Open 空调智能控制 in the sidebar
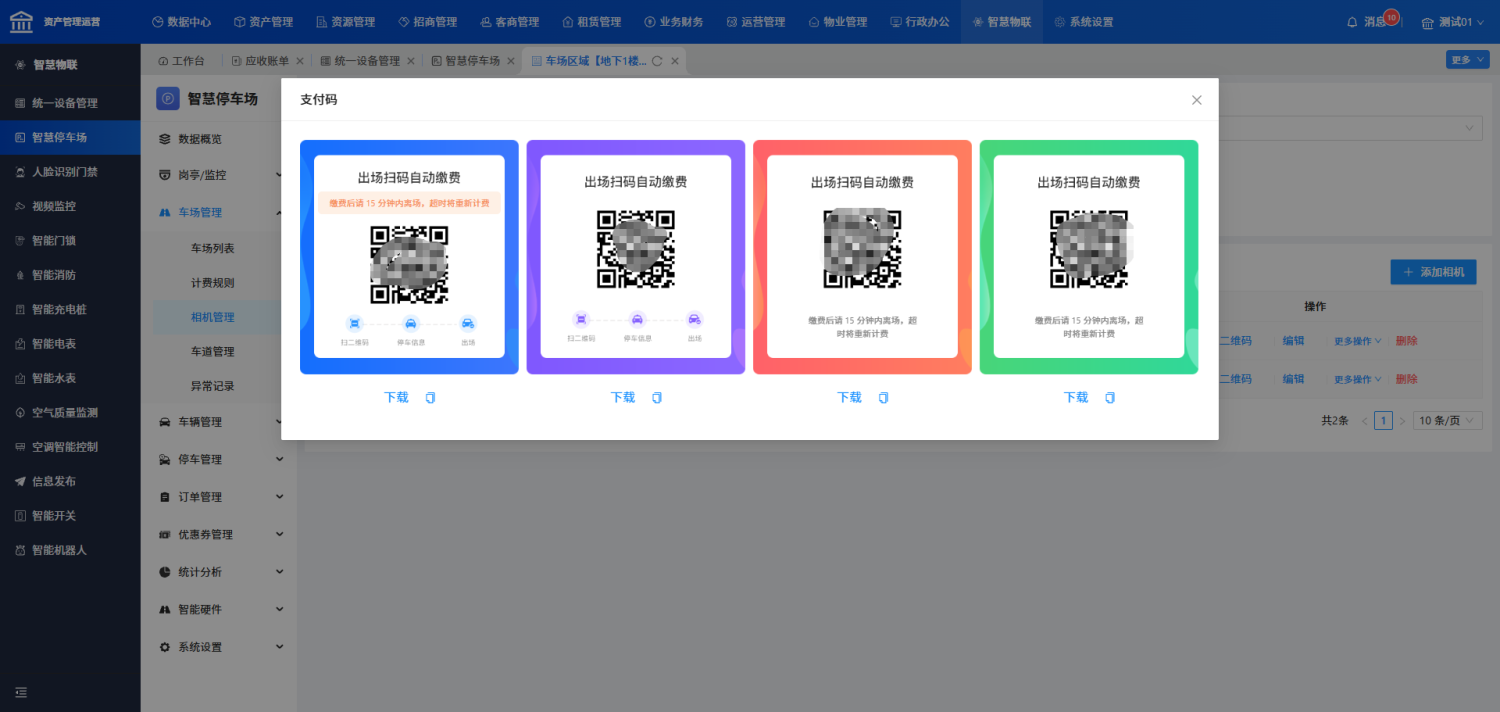Screen dimensions: 1500x712 [x=70, y=447]
